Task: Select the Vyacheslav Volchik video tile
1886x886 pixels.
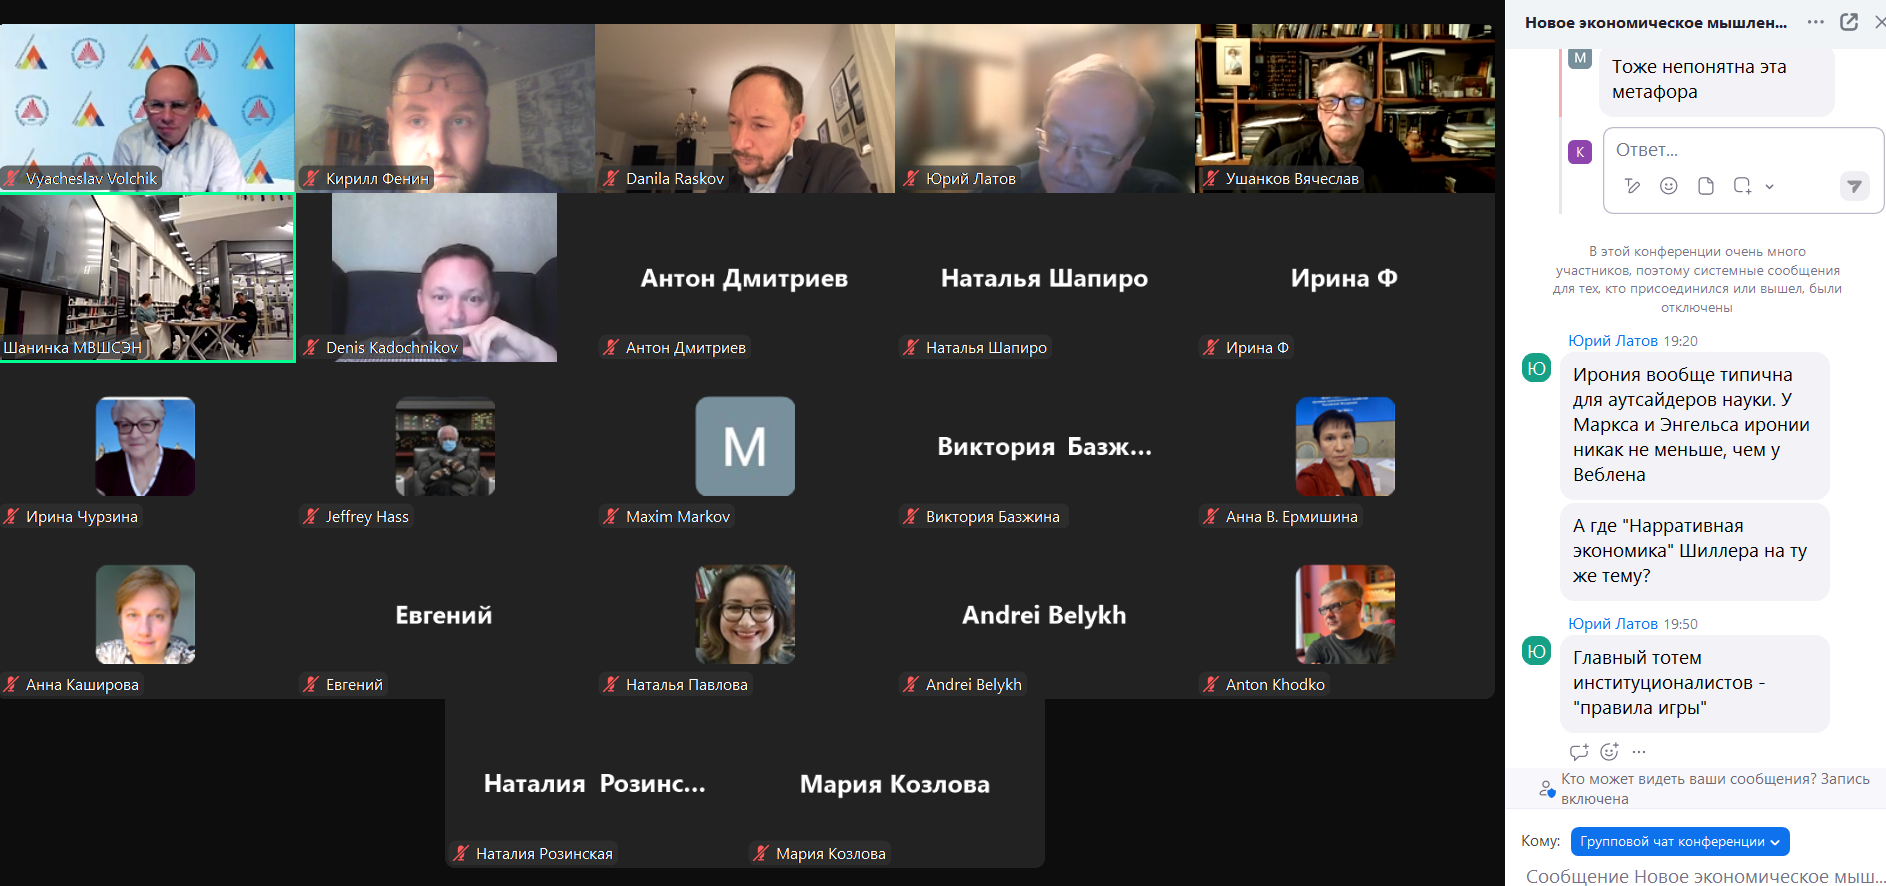Action: (147, 108)
